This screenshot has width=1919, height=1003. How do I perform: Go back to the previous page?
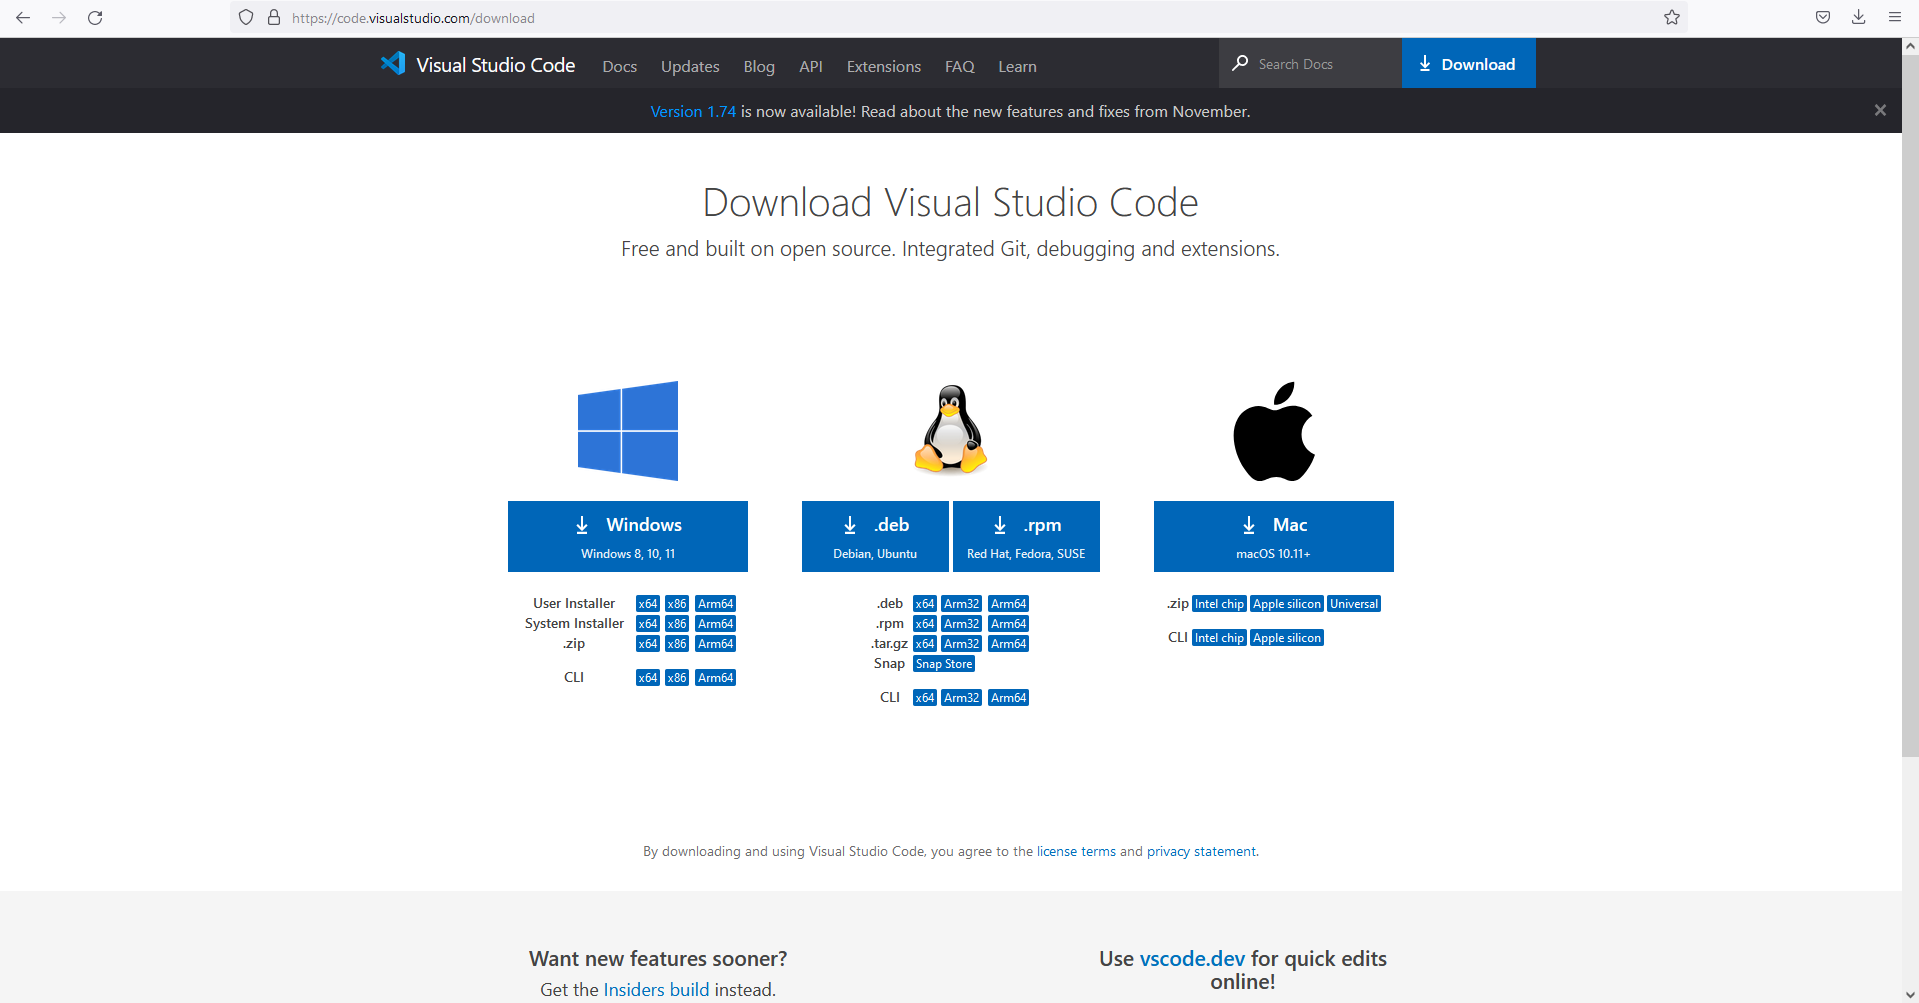23,18
